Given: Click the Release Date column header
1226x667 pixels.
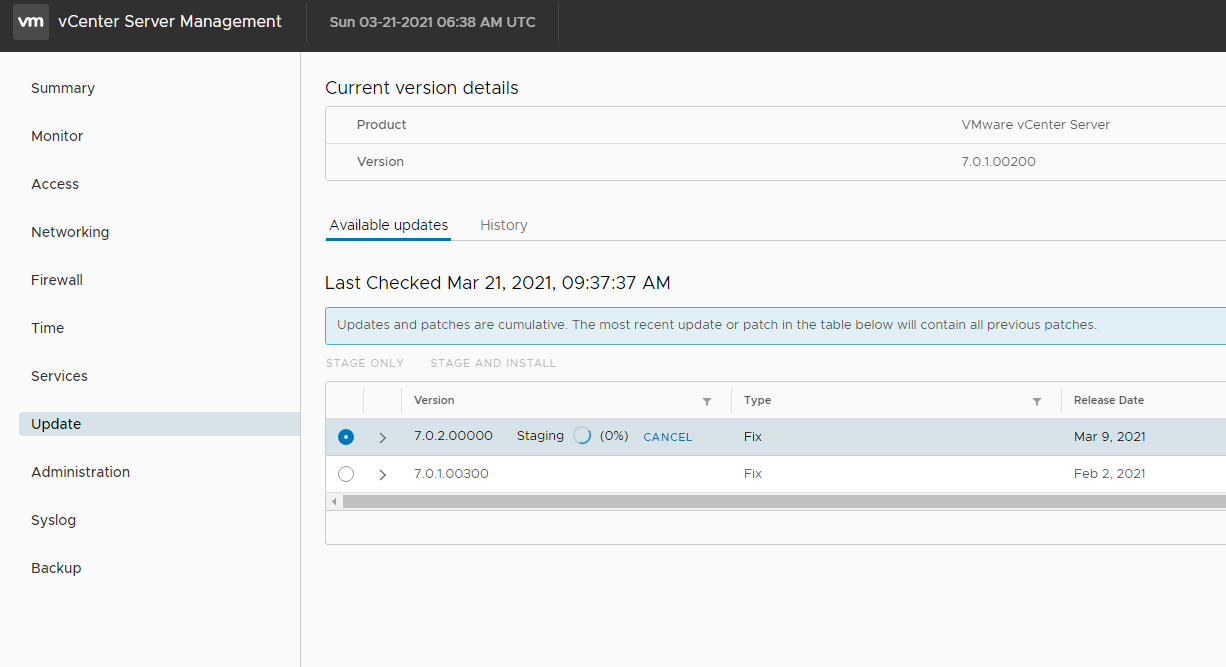Looking at the screenshot, I should click(1109, 400).
